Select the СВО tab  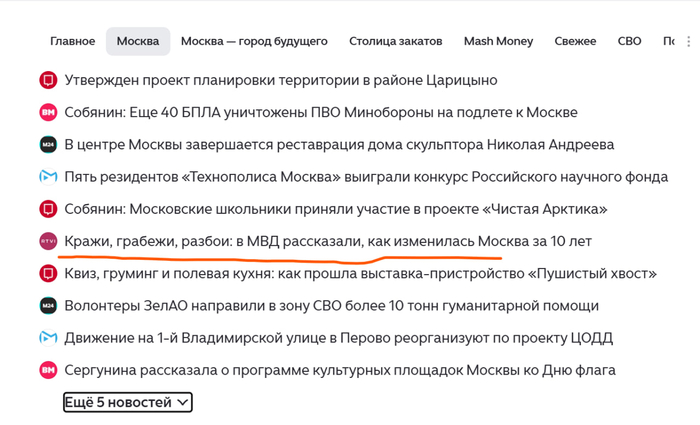point(629,42)
